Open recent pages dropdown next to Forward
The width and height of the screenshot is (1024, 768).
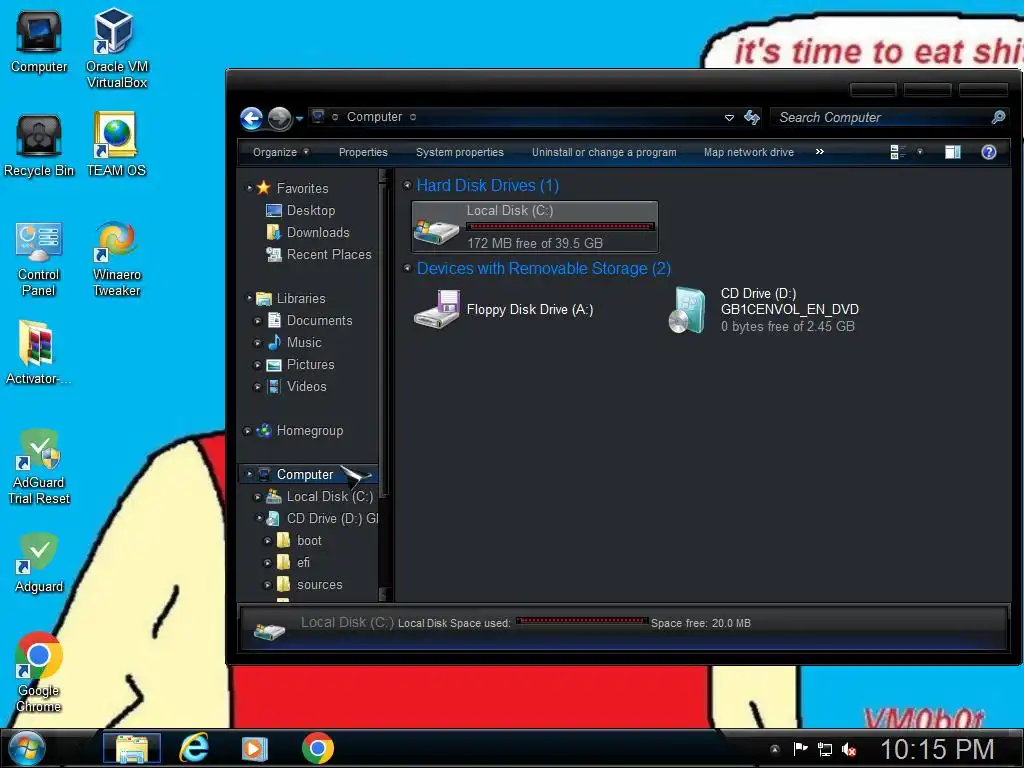click(299, 119)
